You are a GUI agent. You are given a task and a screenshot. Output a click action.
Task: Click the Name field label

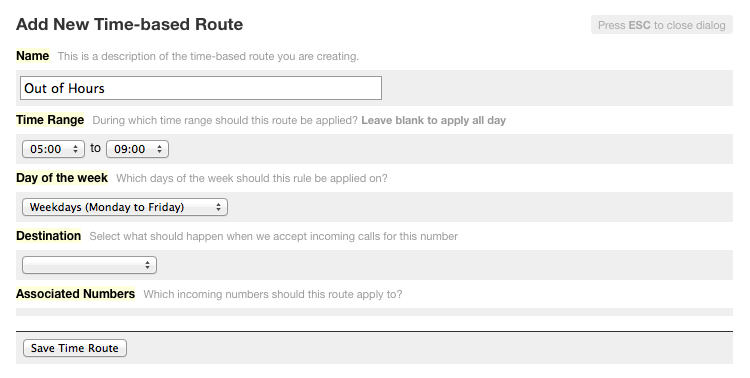coord(33,56)
